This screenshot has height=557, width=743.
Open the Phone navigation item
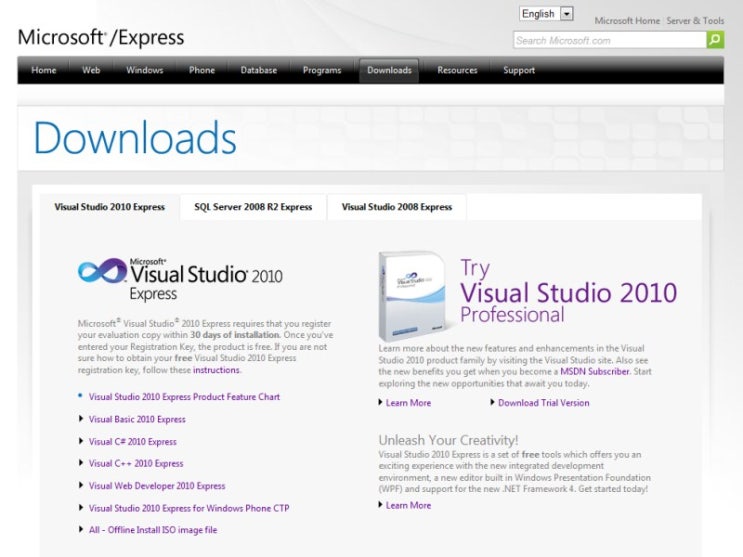[x=202, y=70]
